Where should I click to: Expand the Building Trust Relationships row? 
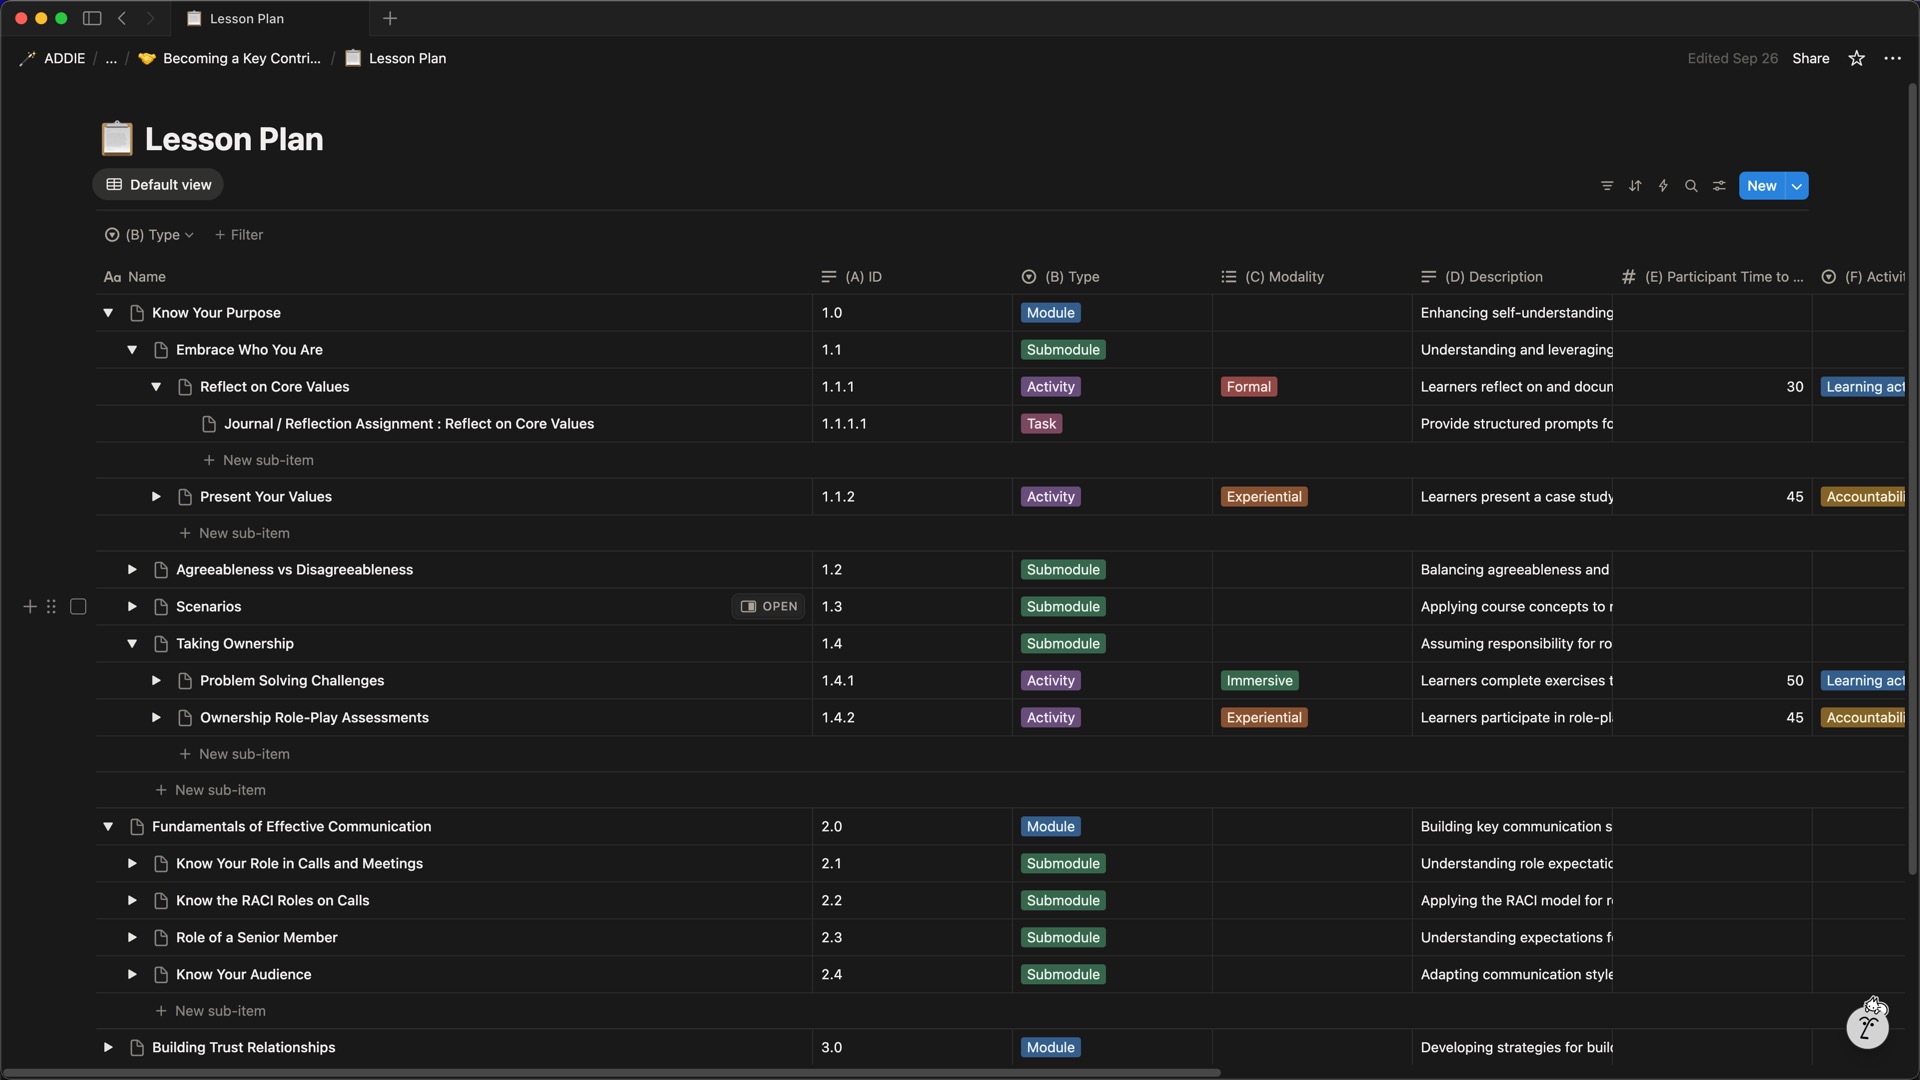point(108,1048)
